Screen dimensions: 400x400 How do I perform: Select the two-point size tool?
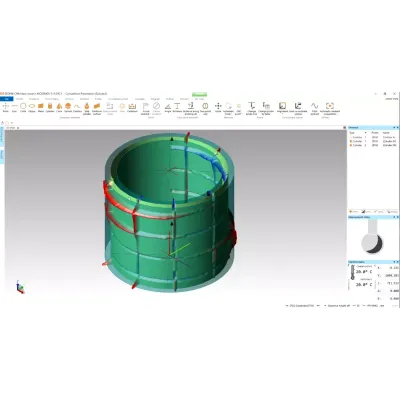coord(205,108)
